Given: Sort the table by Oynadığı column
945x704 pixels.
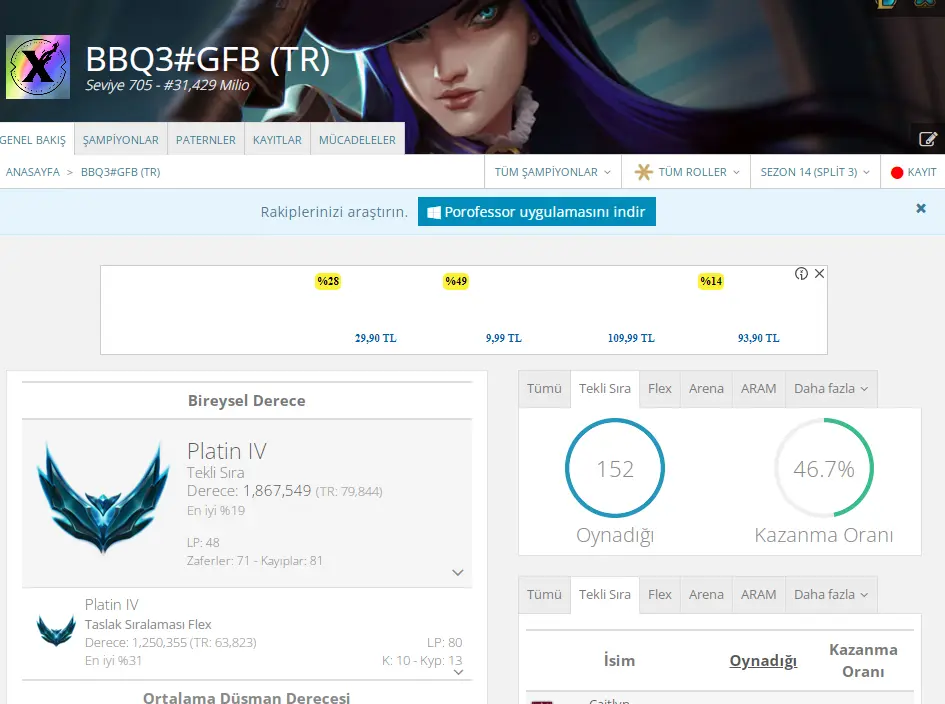Looking at the screenshot, I should pos(762,660).
